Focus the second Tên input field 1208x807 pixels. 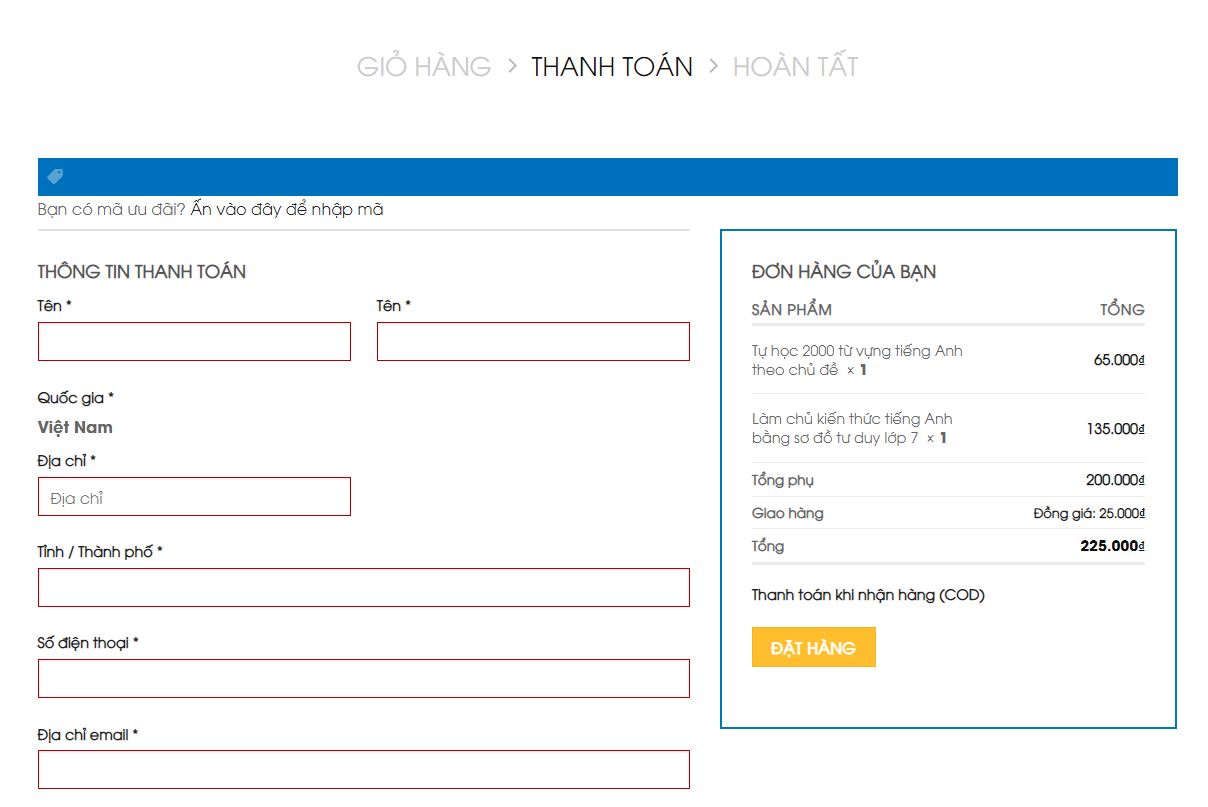tap(533, 341)
